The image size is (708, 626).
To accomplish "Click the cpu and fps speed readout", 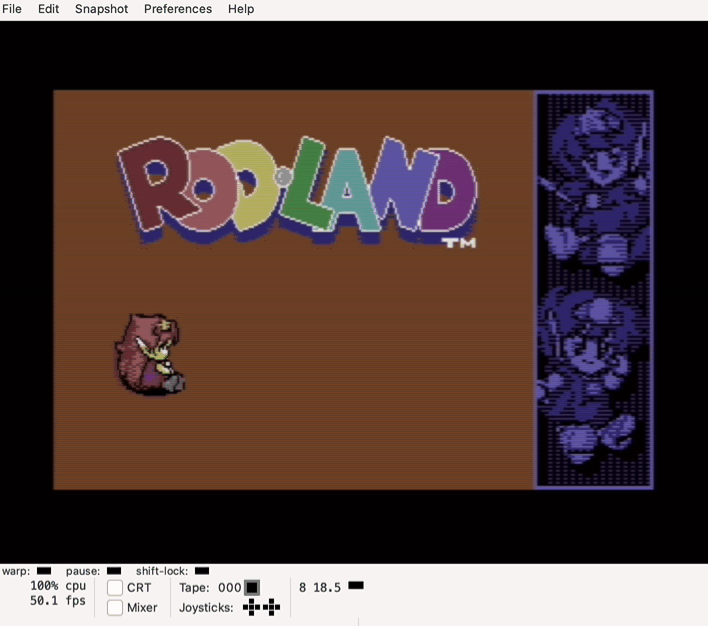I will click(x=58, y=594).
